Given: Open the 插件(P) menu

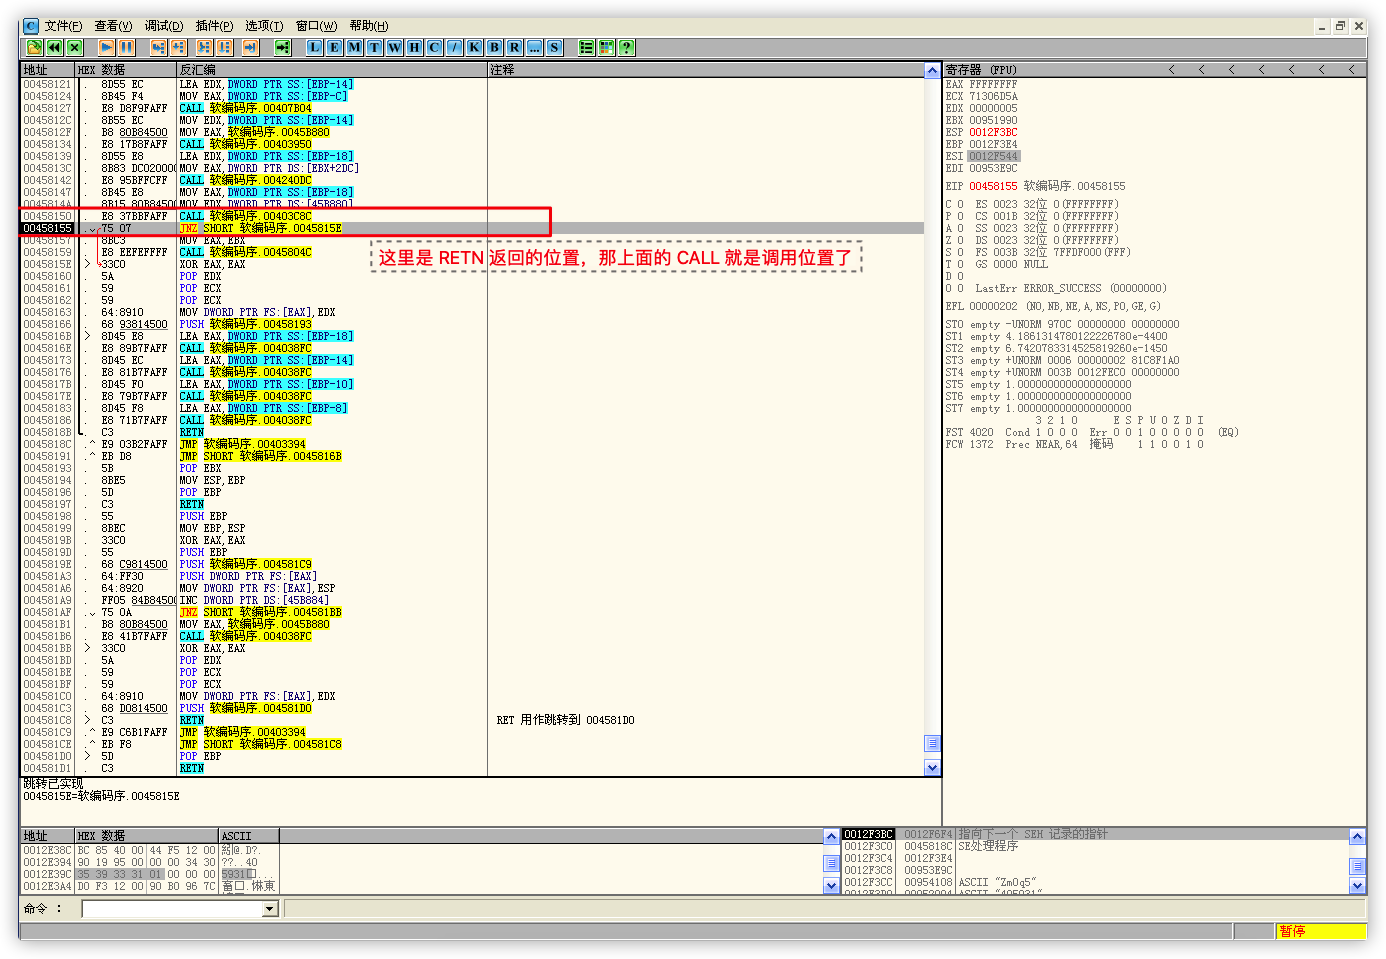Looking at the screenshot, I should coord(214,26).
